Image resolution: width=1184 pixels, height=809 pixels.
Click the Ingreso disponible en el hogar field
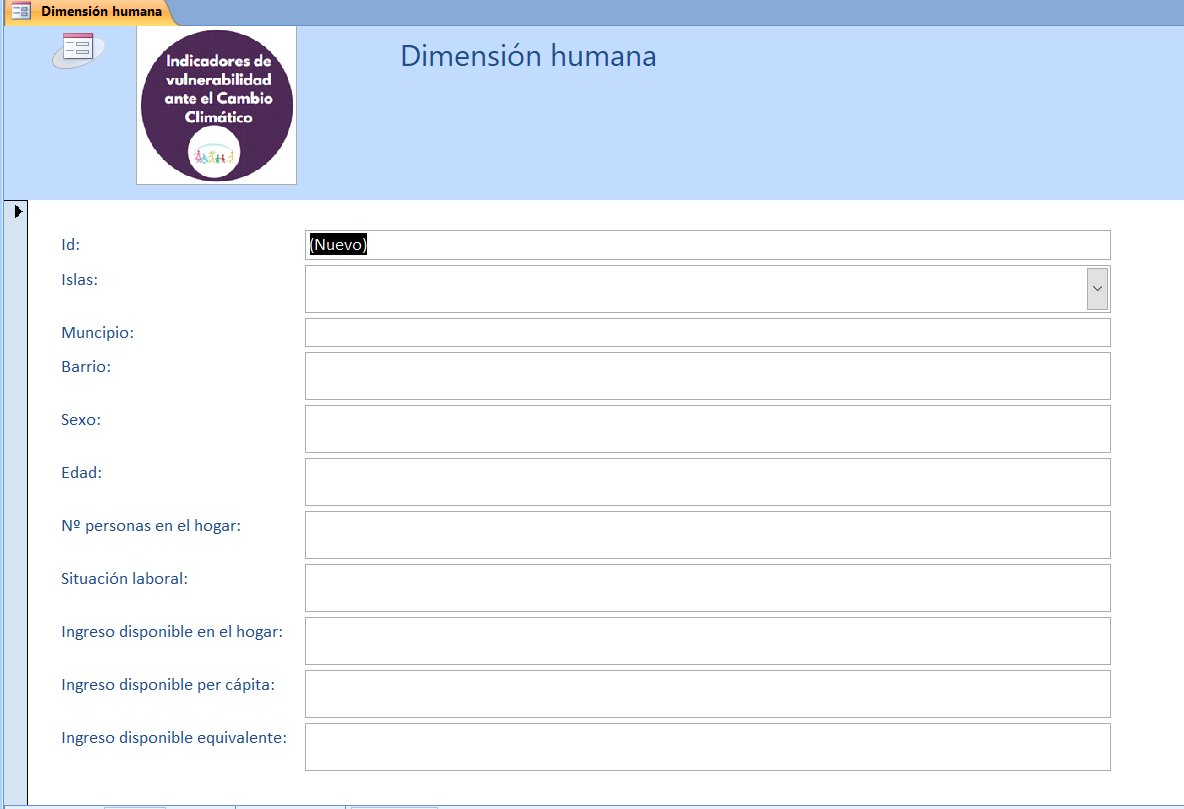tap(707, 641)
